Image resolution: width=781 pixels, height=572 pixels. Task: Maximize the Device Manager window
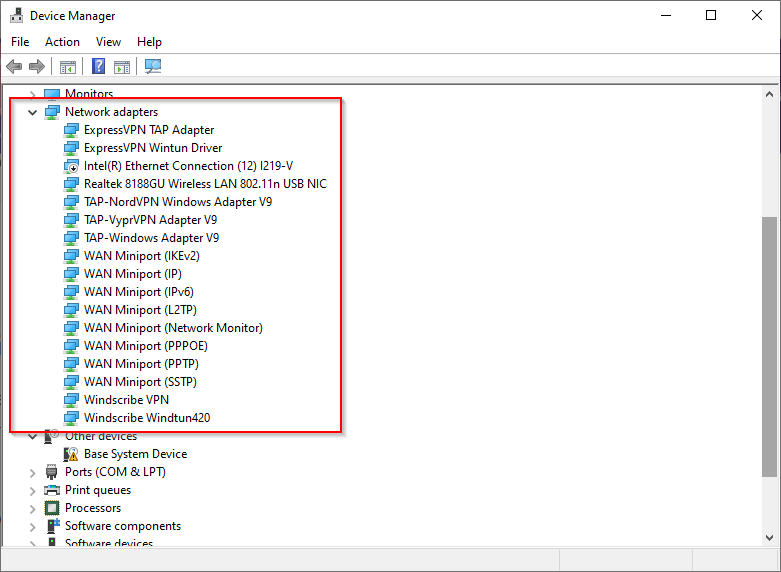(x=711, y=15)
